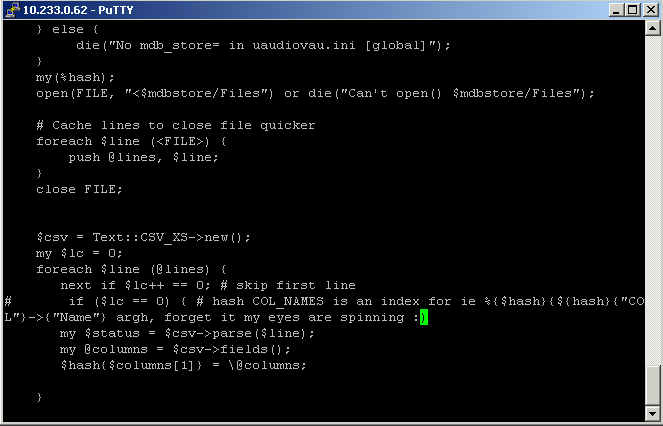Click the empty scrollbar track above thumb
663x426 pixels.
pyautogui.click(x=652, y=200)
